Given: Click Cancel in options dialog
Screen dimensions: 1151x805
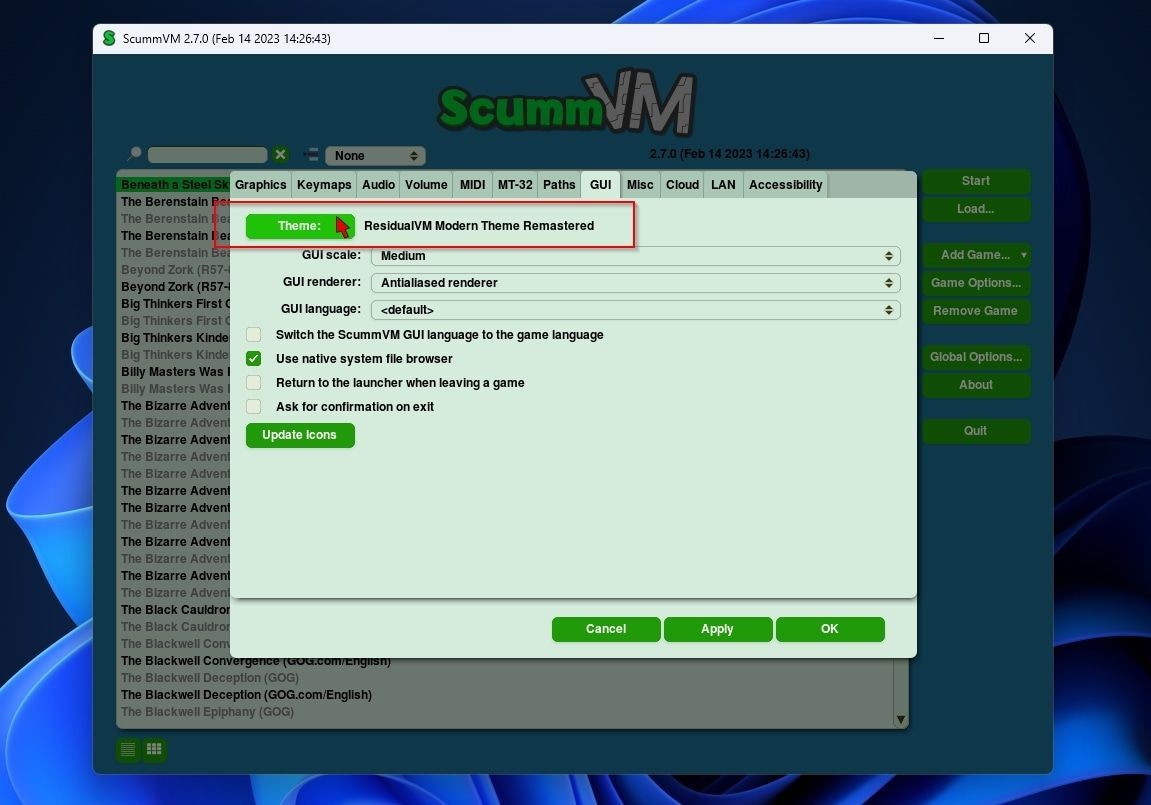Looking at the screenshot, I should (606, 629).
